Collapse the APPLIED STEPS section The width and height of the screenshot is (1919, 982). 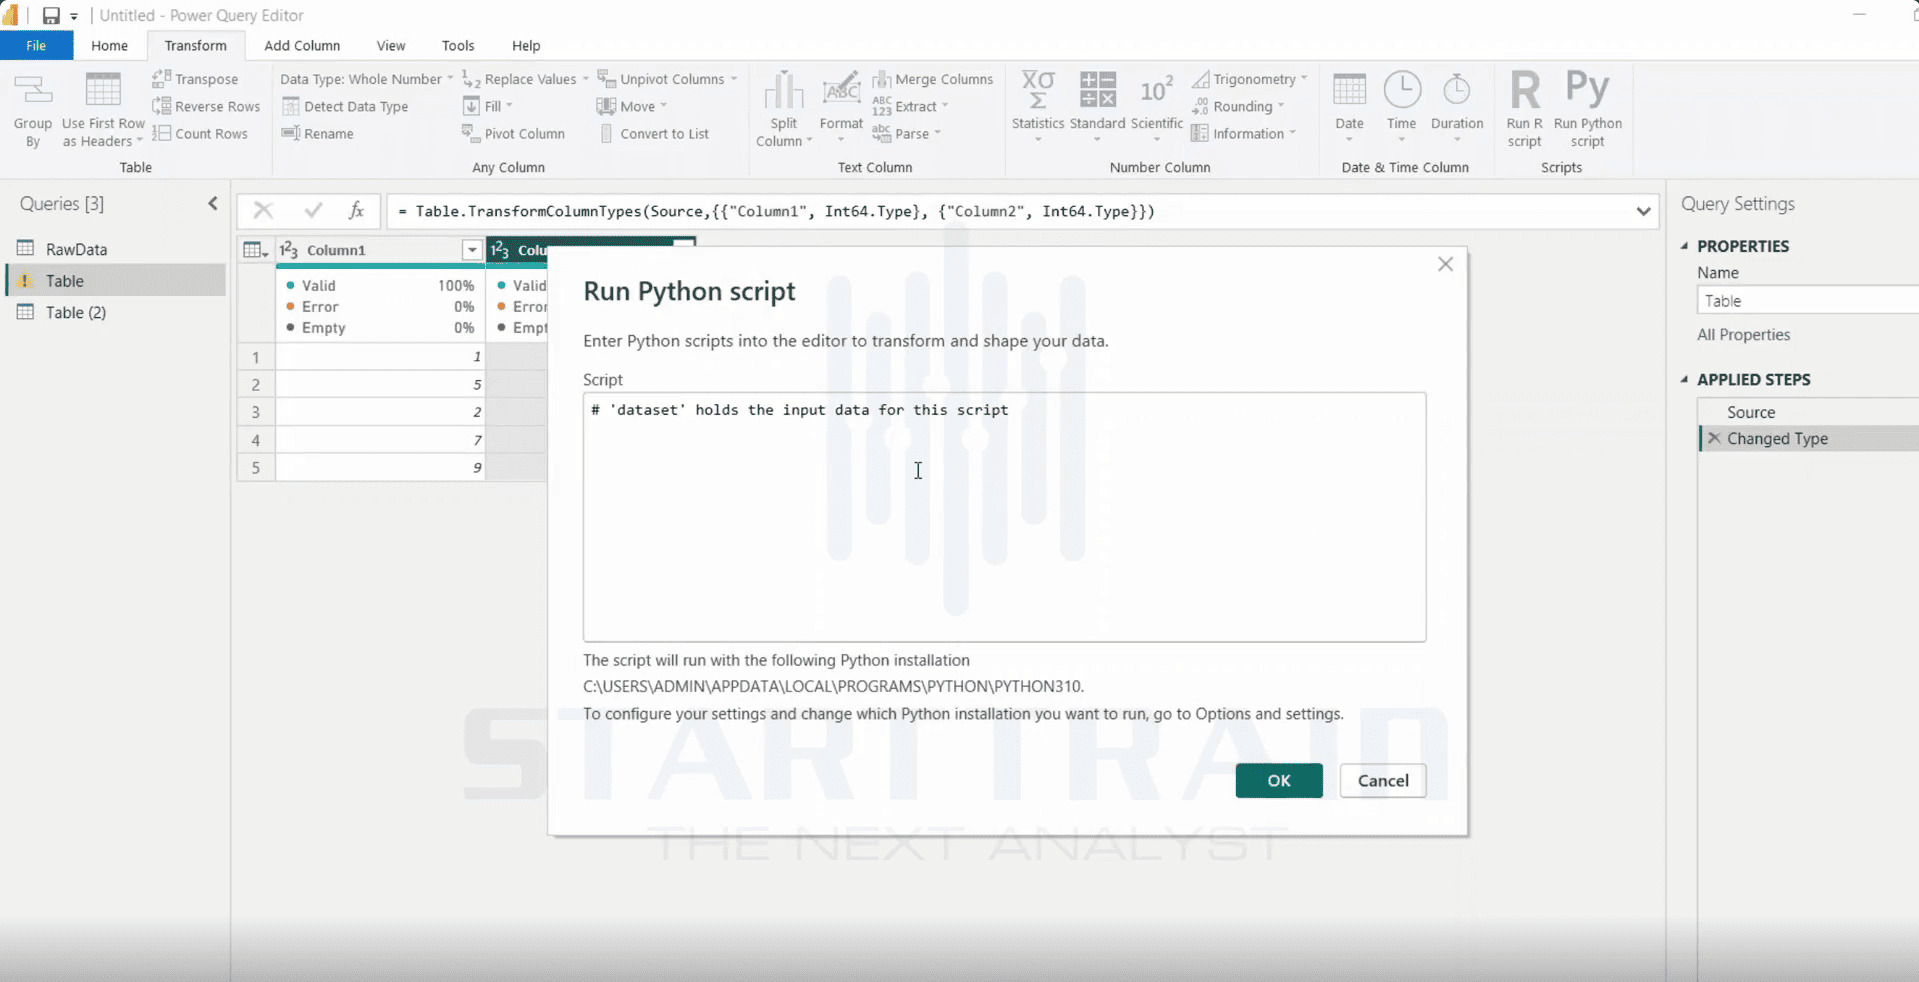coord(1685,380)
